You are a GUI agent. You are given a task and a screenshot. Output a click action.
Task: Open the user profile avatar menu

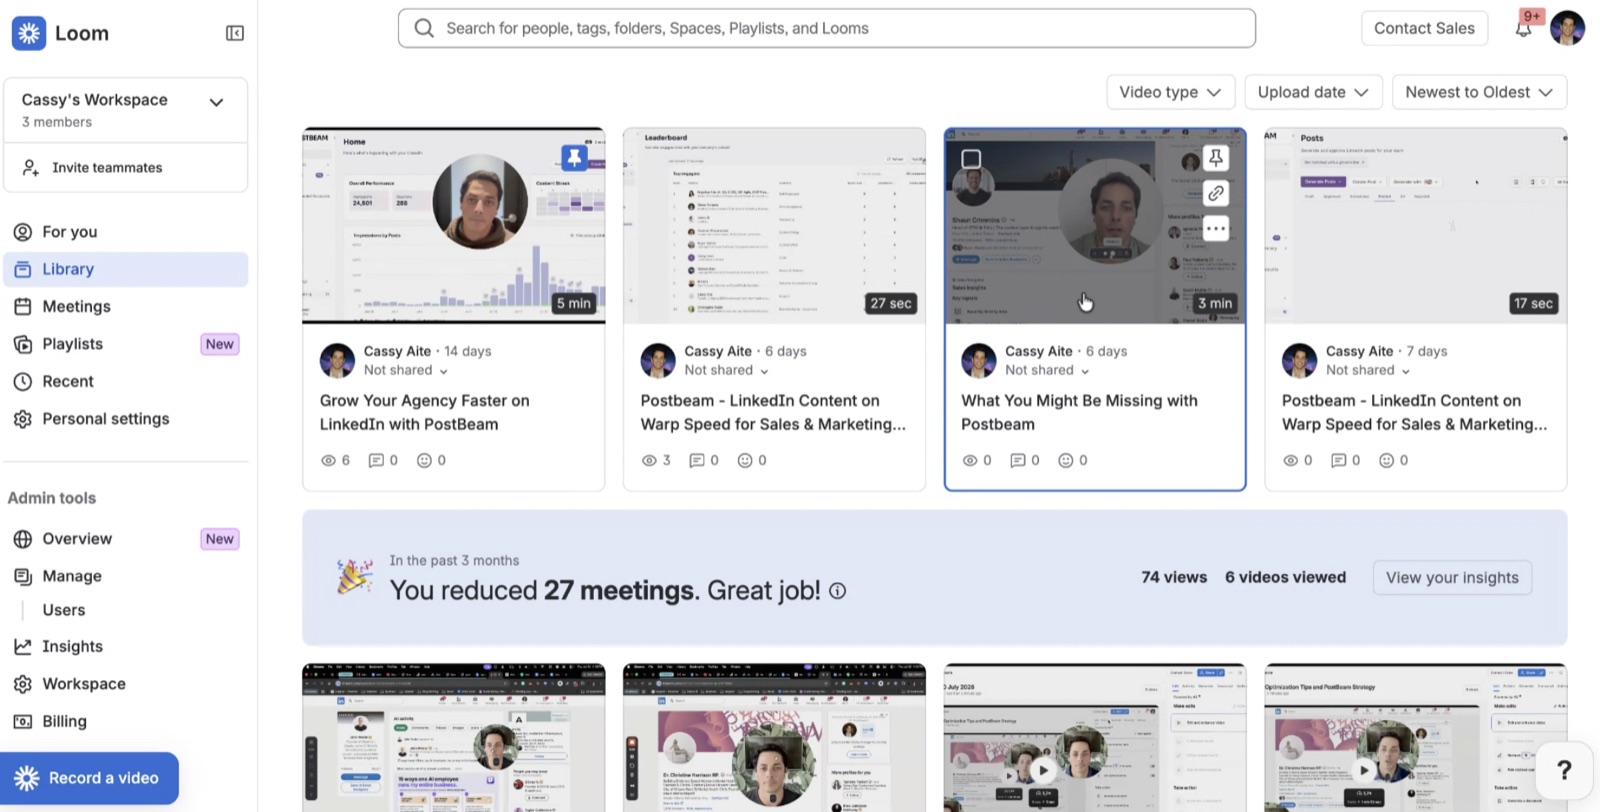pyautogui.click(x=1567, y=28)
